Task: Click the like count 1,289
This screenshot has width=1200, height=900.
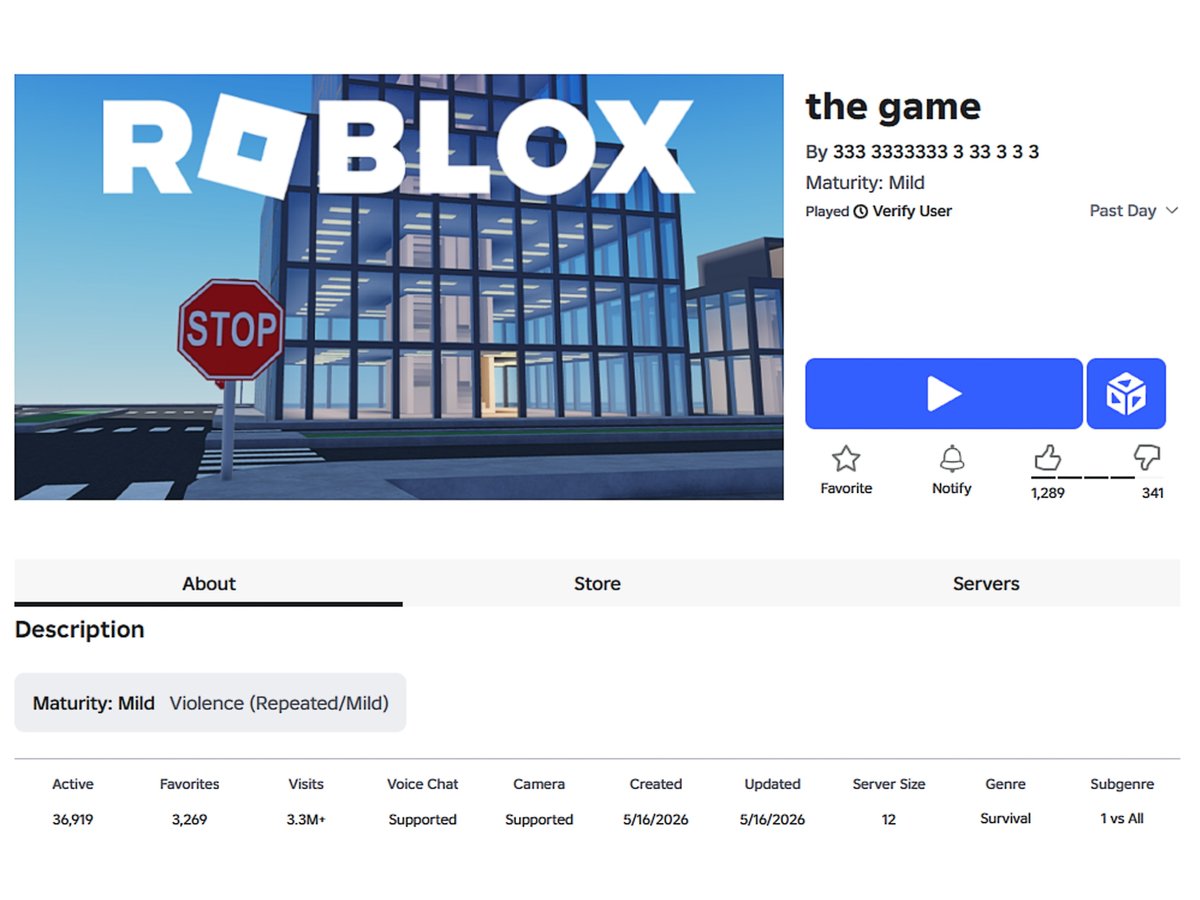Action: click(x=1048, y=493)
